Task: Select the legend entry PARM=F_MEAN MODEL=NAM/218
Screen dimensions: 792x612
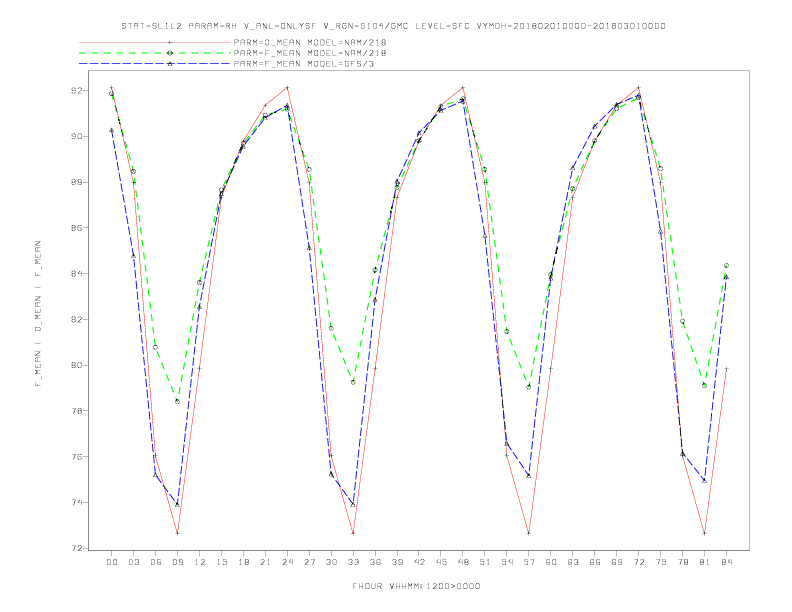Action: pos(310,53)
